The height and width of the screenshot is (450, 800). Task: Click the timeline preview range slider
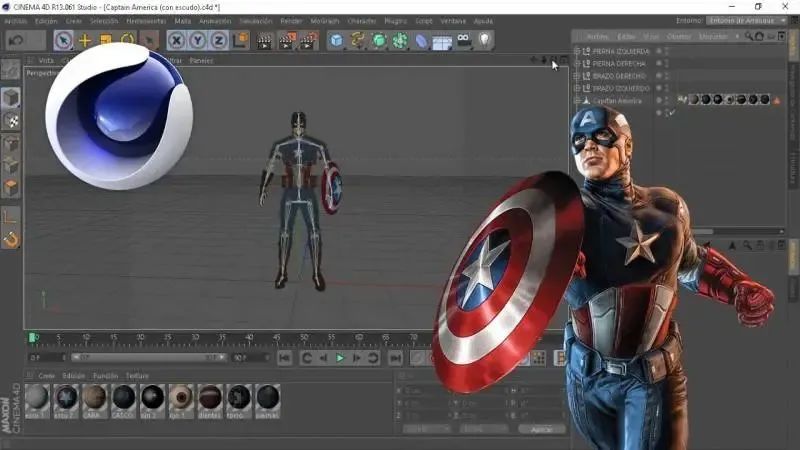pos(148,358)
